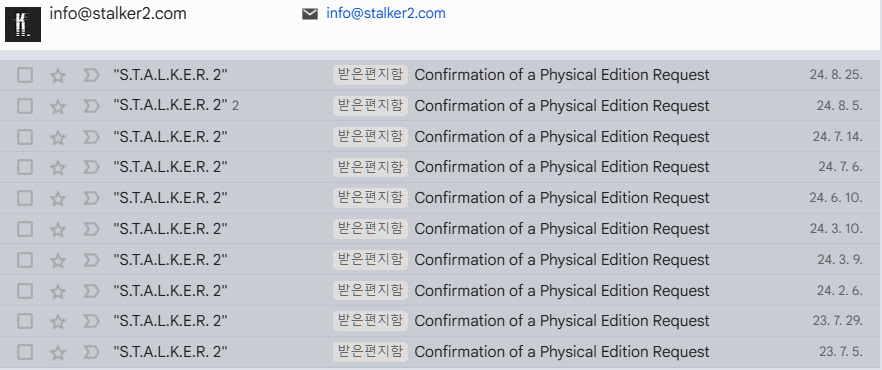
Task: Click the sender's black profile avatar
Action: [x=23, y=24]
